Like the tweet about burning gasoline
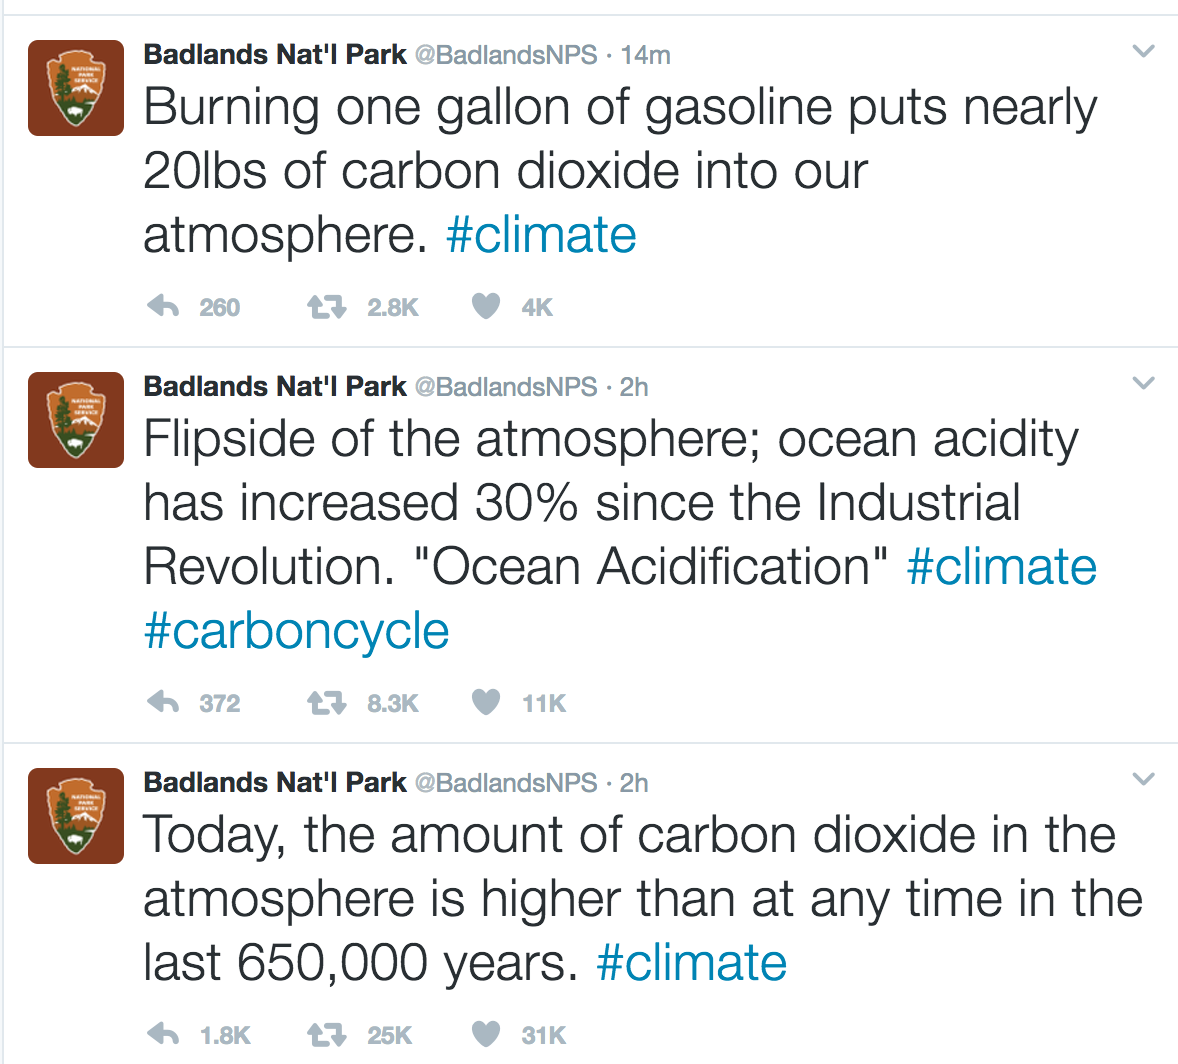The width and height of the screenshot is (1178, 1064). (x=486, y=306)
